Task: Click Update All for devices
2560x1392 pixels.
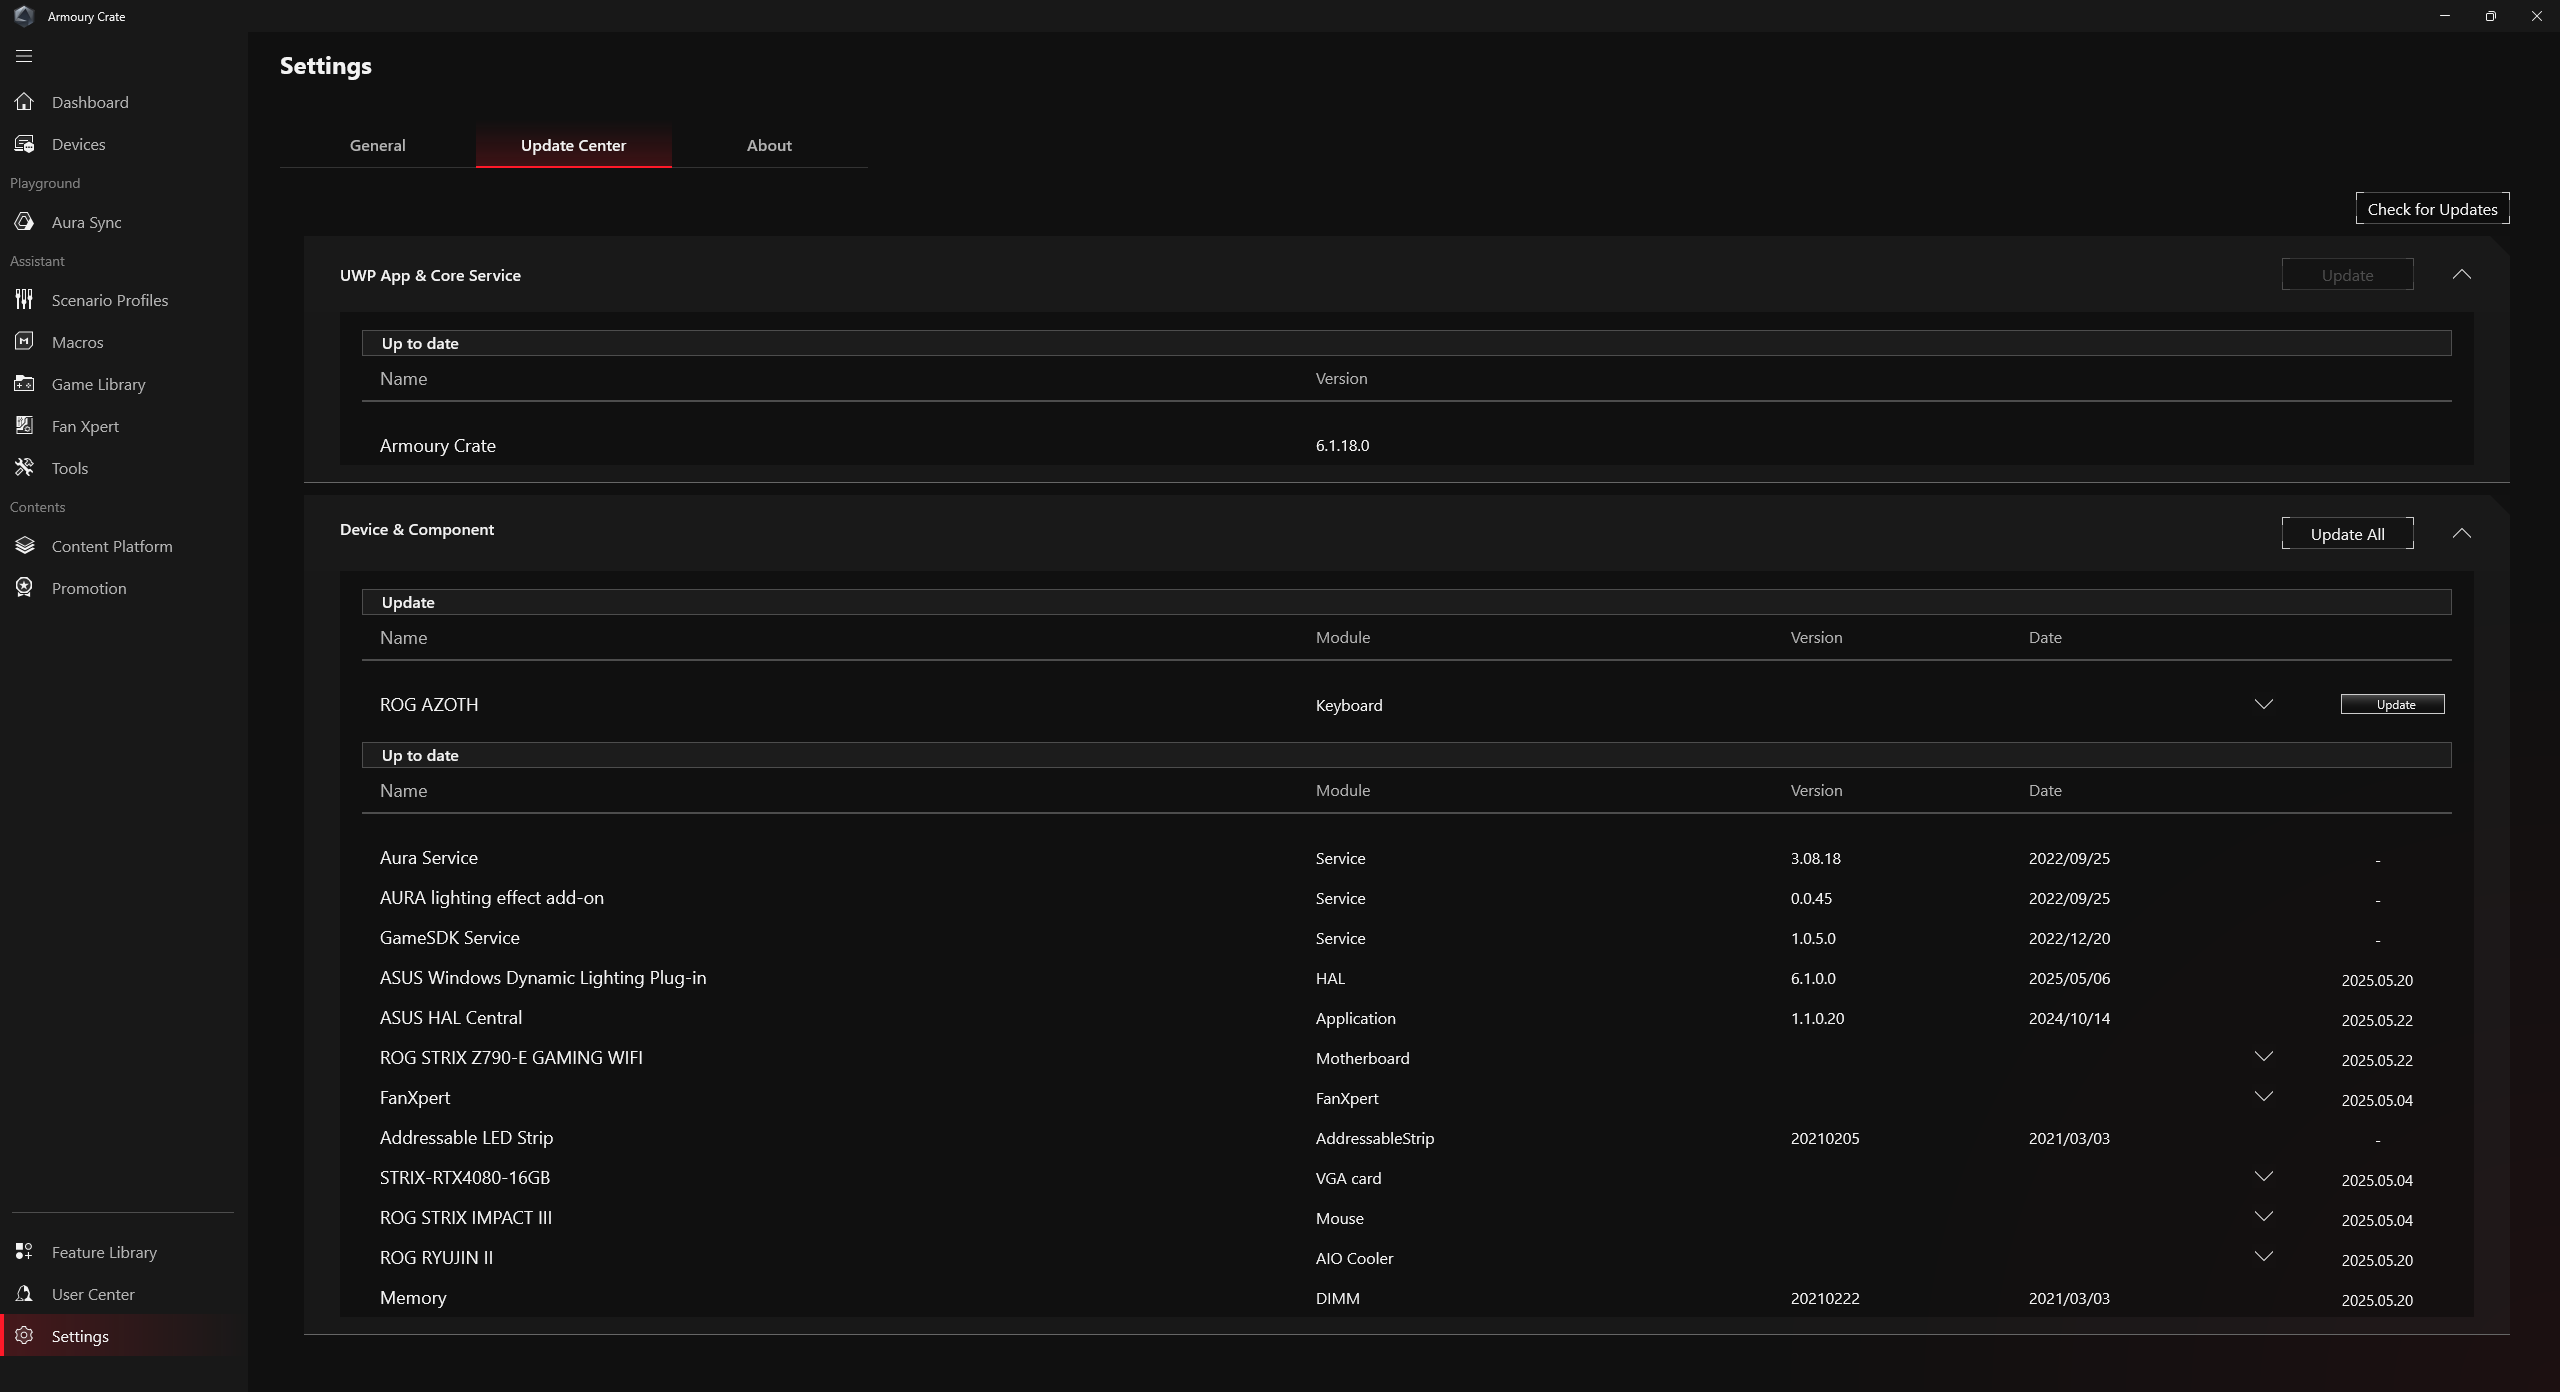Action: [2347, 534]
